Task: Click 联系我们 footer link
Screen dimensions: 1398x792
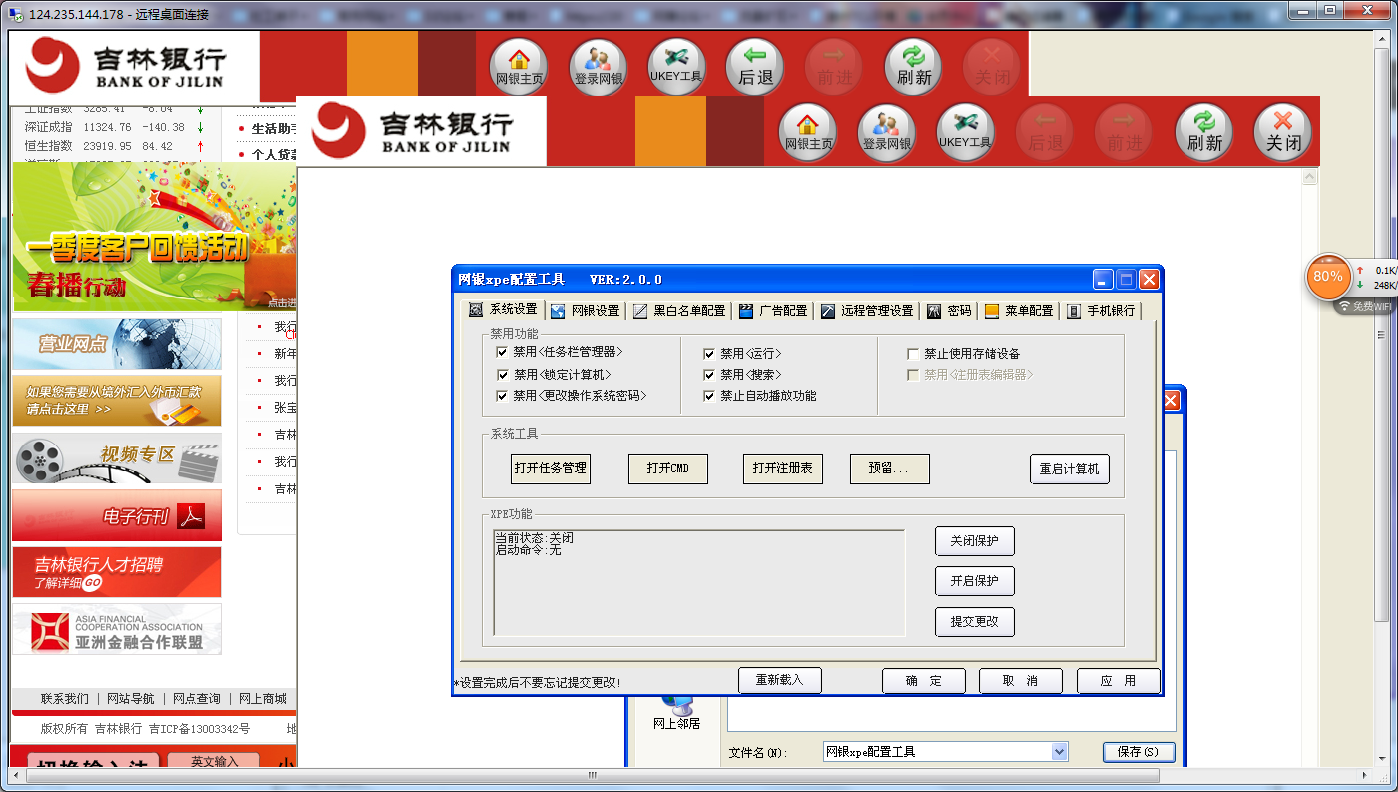Action: point(64,699)
